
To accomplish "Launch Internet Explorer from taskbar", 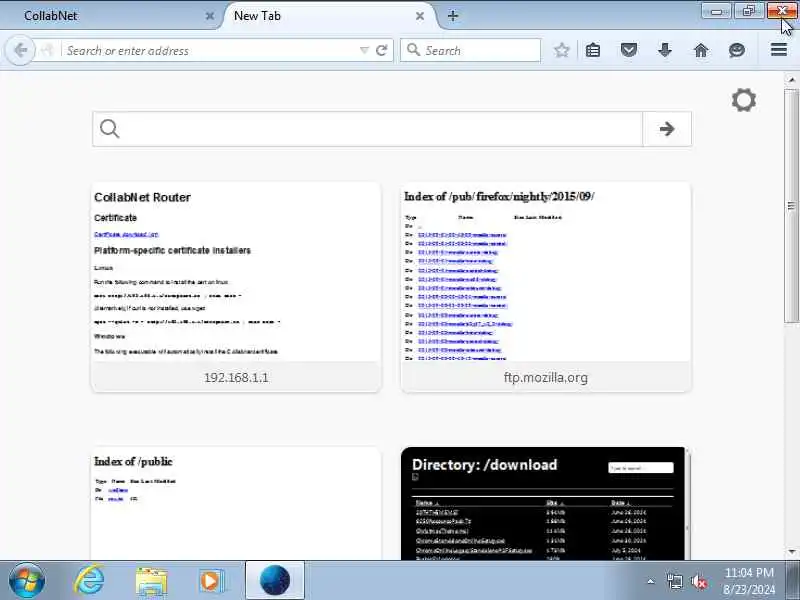I will pyautogui.click(x=89, y=581).
